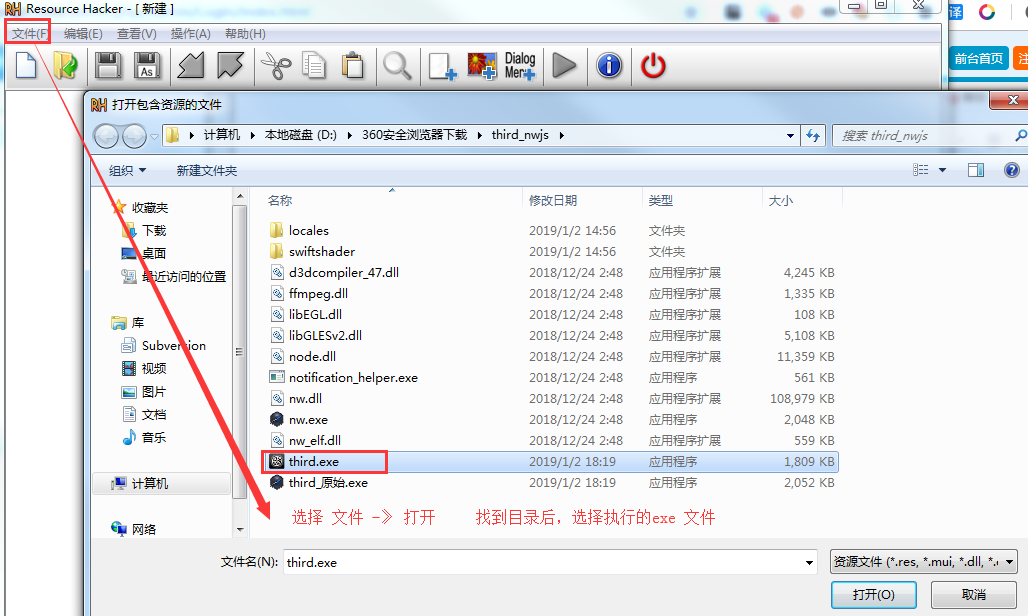Image resolution: width=1028 pixels, height=616 pixels.
Task: Select nw.exe in the file list
Action: click(308, 420)
